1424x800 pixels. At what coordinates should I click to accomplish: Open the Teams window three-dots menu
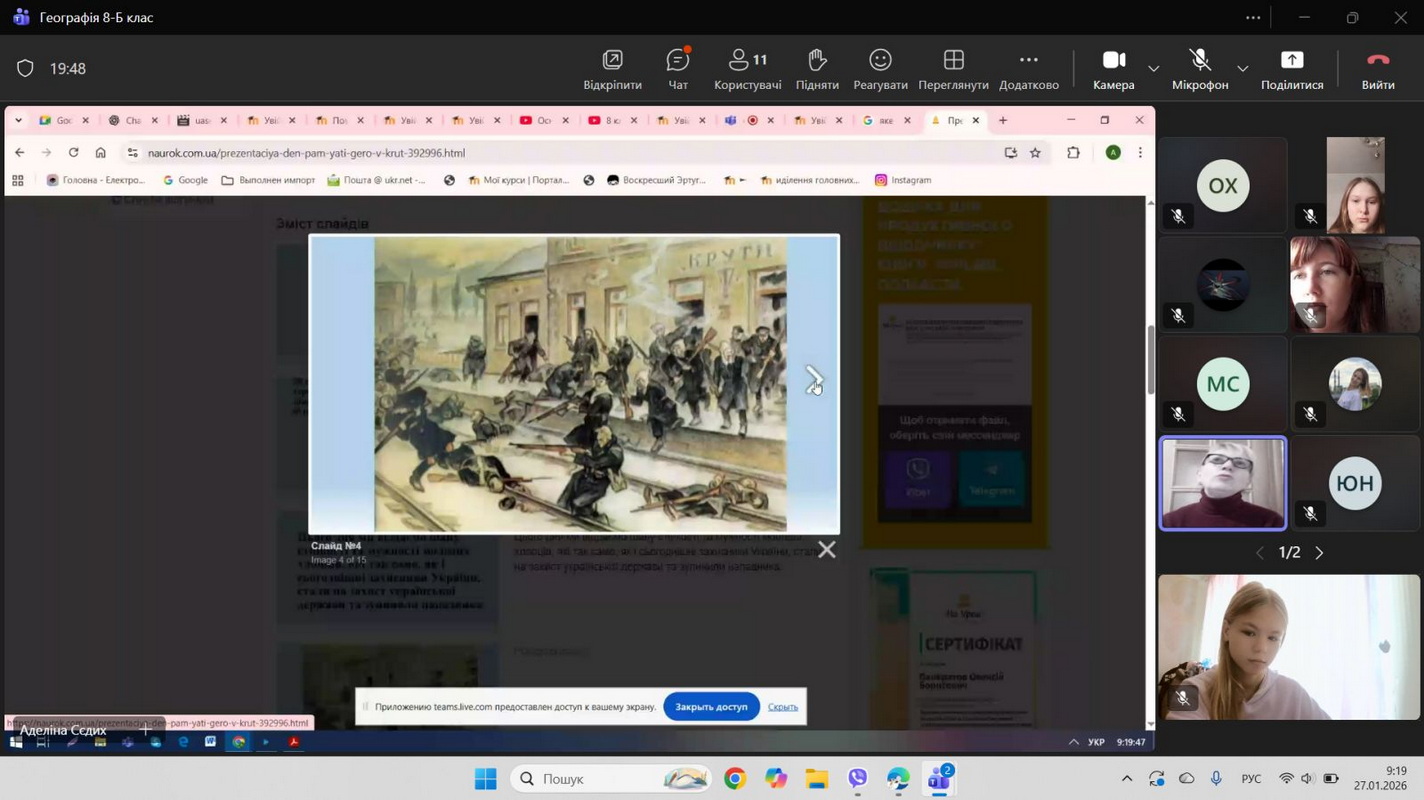(x=1253, y=18)
